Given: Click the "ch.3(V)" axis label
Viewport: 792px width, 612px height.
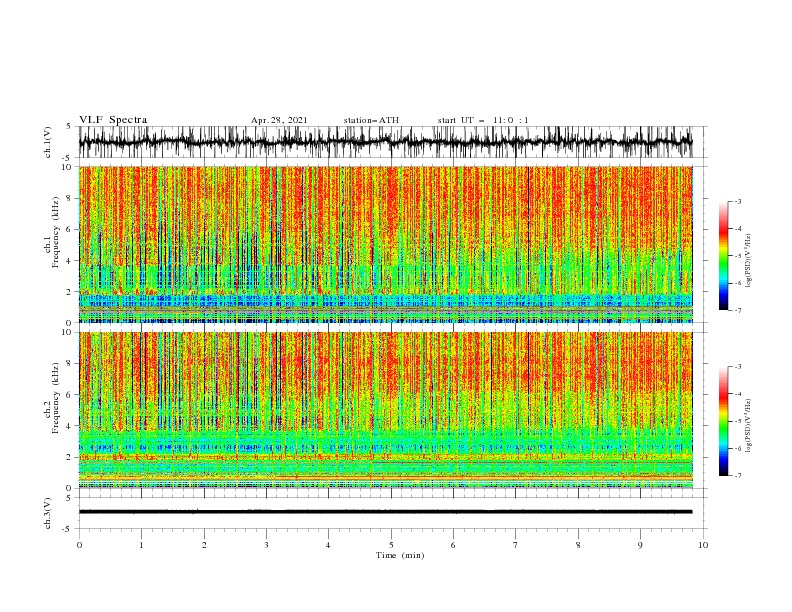Looking at the screenshot, I should (47, 513).
